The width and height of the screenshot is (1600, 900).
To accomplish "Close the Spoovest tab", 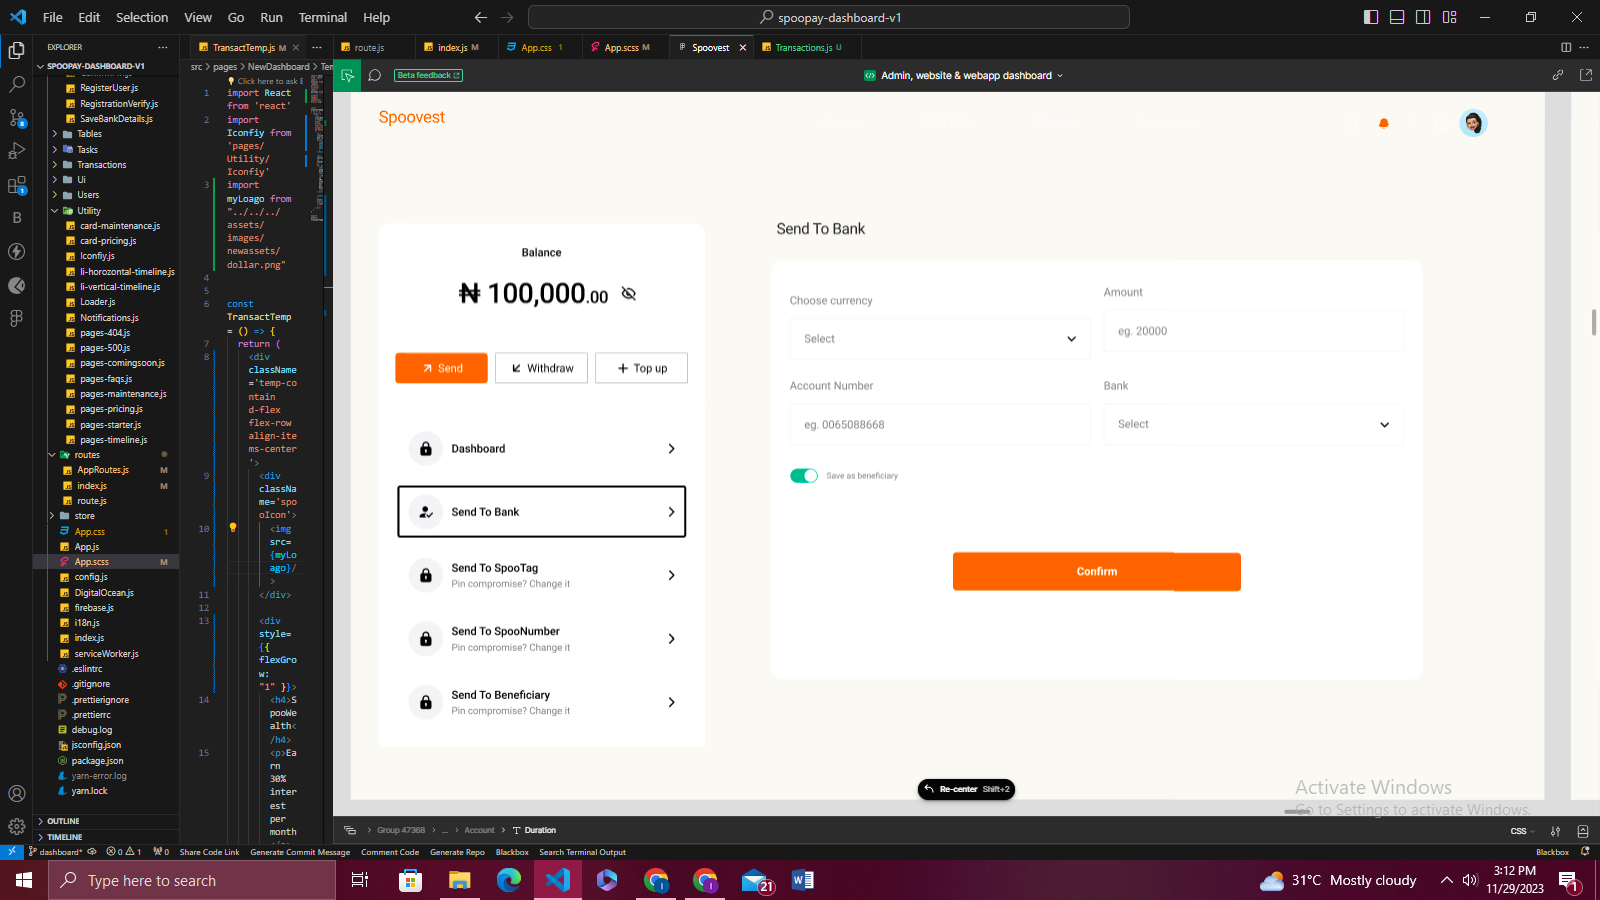I will pyautogui.click(x=743, y=47).
